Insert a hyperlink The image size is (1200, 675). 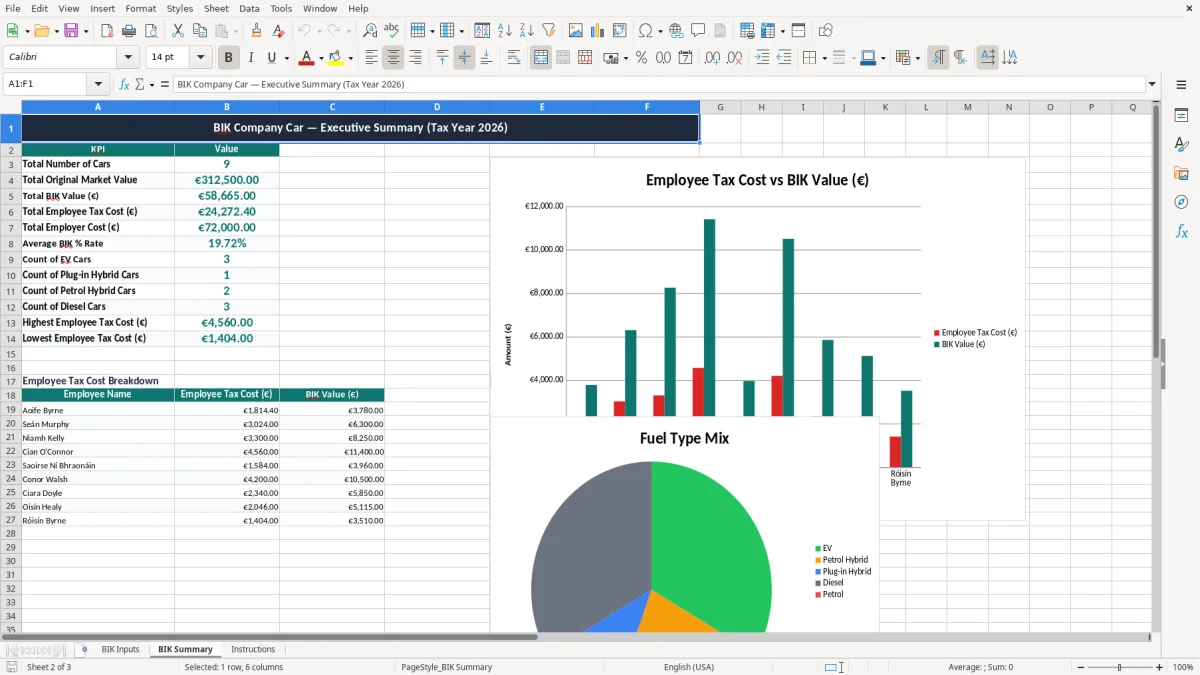coord(677,31)
